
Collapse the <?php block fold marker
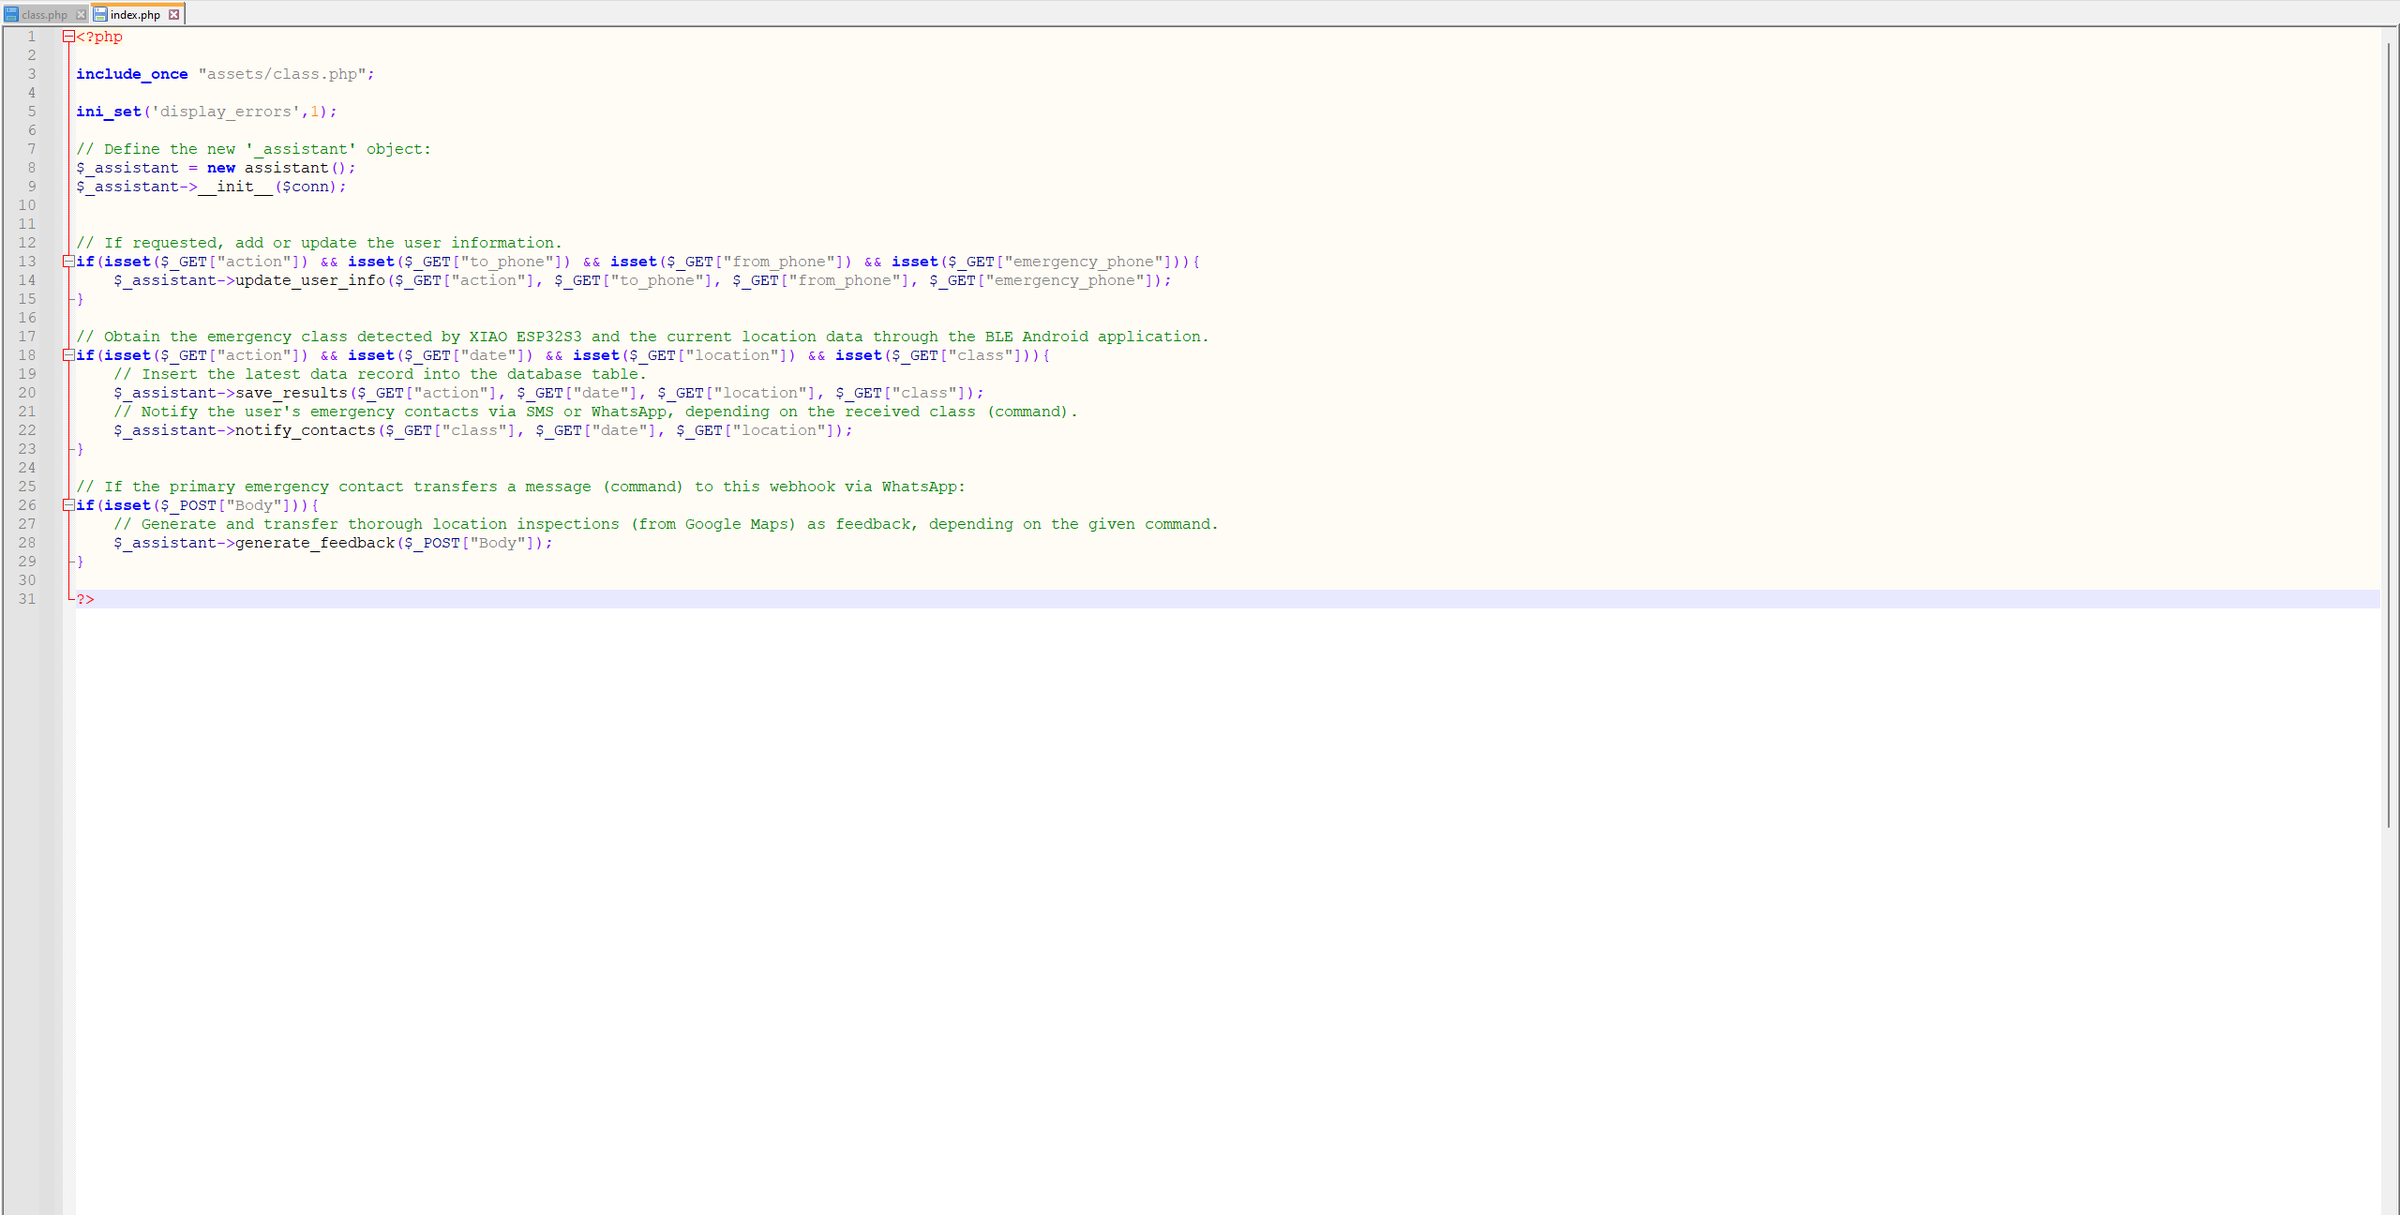pos(68,37)
